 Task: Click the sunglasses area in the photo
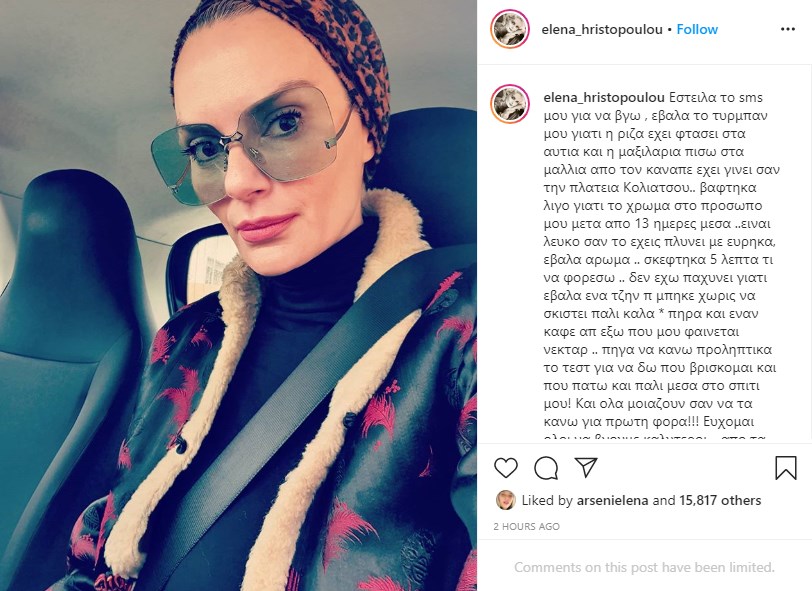pos(249,142)
